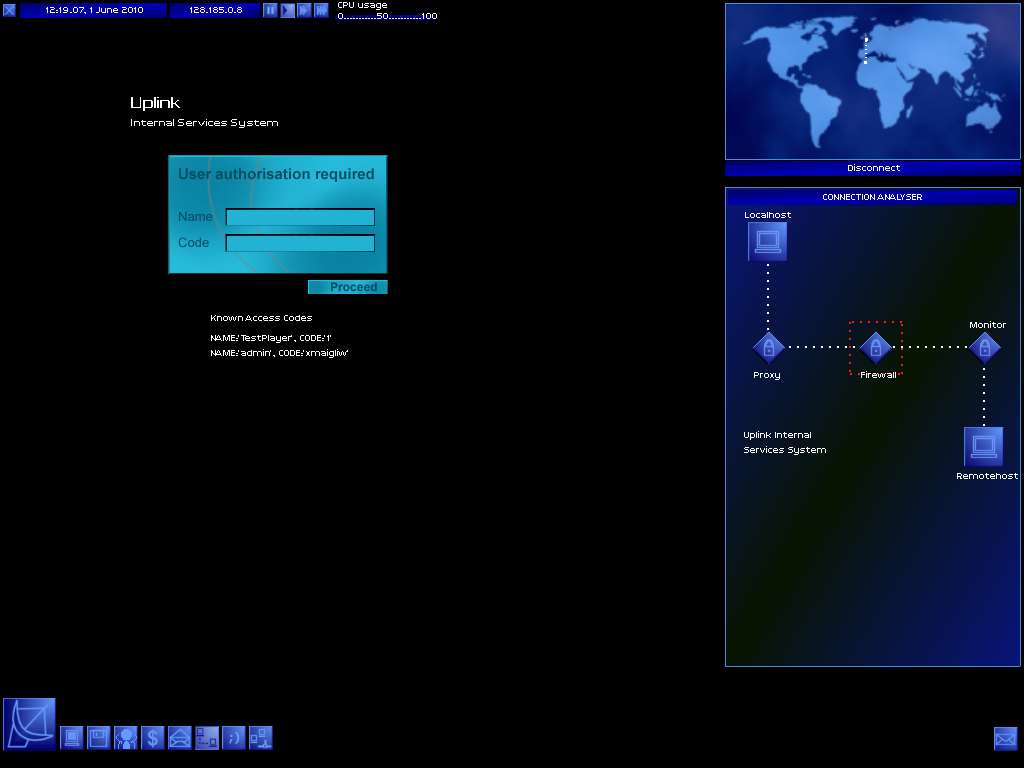Open the status person icon in toolbar
This screenshot has width=1024, height=768.
click(x=125, y=738)
